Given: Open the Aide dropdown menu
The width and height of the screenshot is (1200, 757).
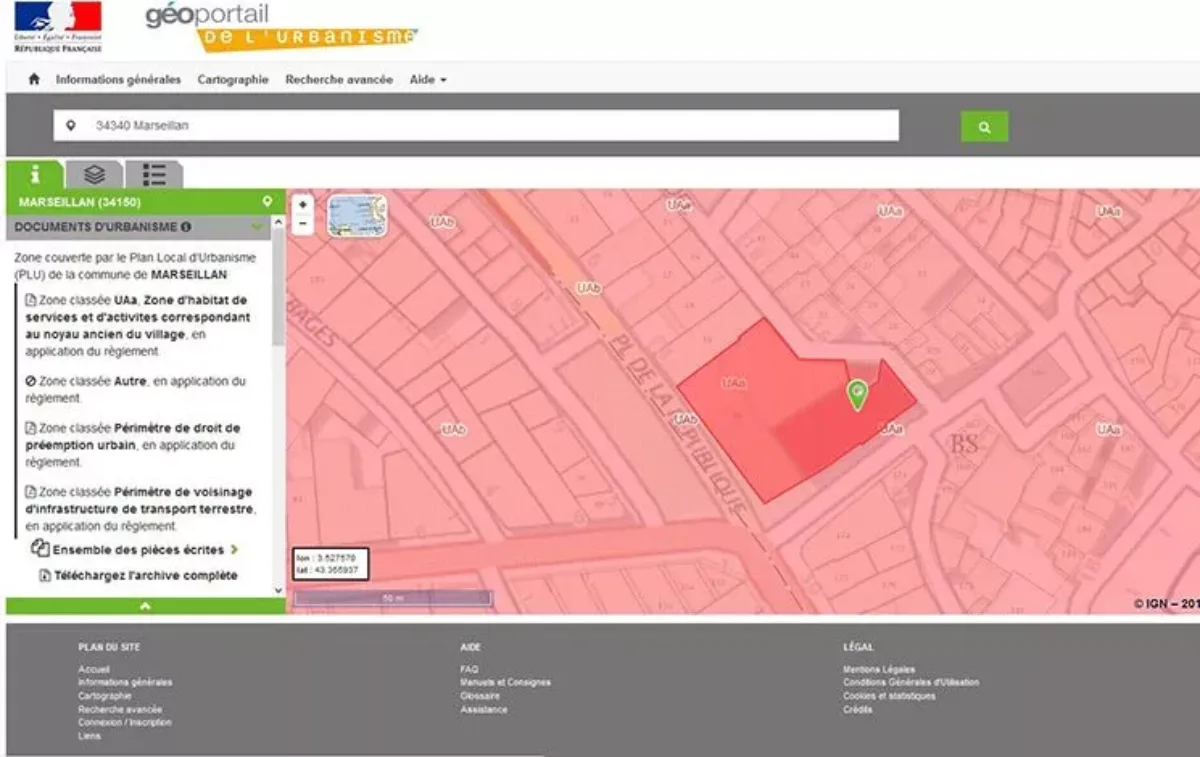Looking at the screenshot, I should (427, 80).
